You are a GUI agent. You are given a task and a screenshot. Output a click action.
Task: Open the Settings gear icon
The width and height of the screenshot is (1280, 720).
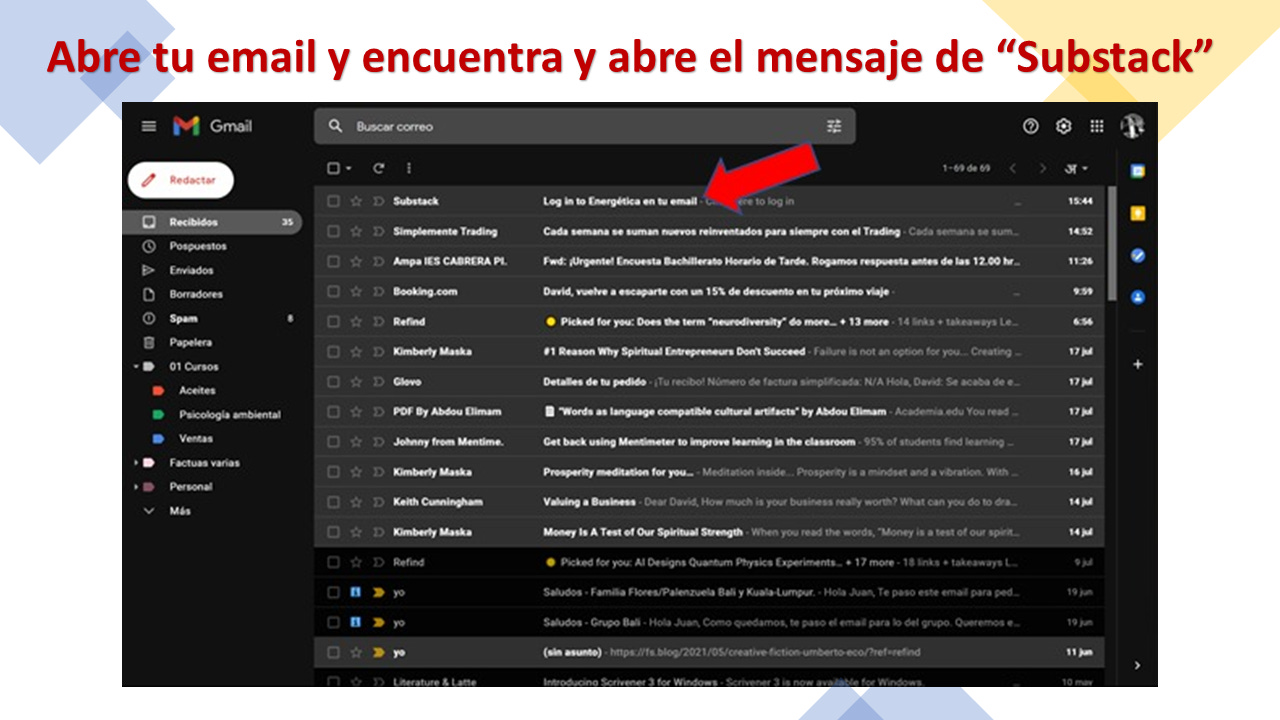coord(1064,126)
